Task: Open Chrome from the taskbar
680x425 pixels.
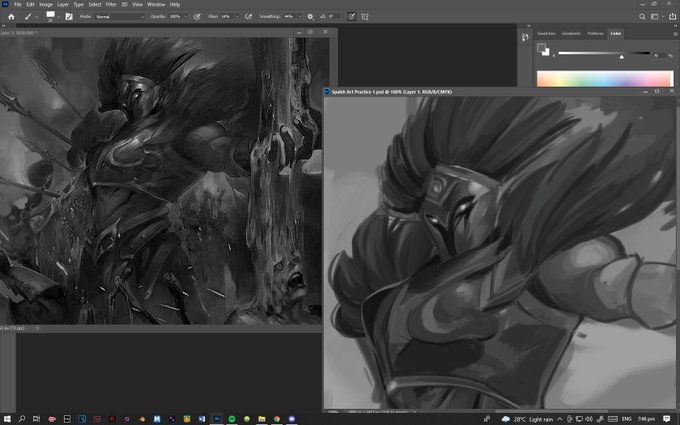Action: click(x=277, y=419)
